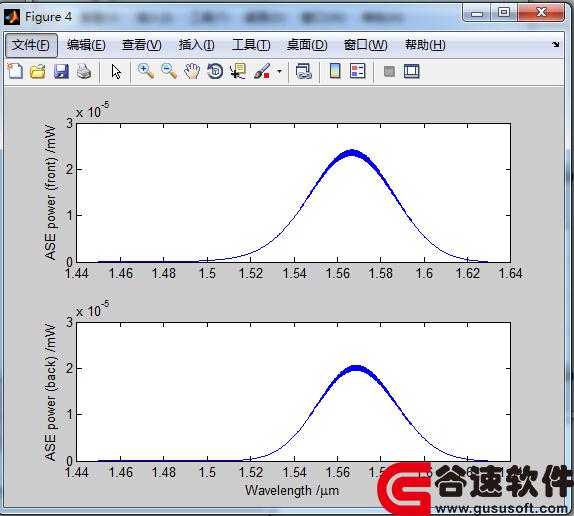Image resolution: width=574 pixels, height=516 pixels.
Task: Click the front ASE curve peak in top plot
Action: pyautogui.click(x=352, y=152)
